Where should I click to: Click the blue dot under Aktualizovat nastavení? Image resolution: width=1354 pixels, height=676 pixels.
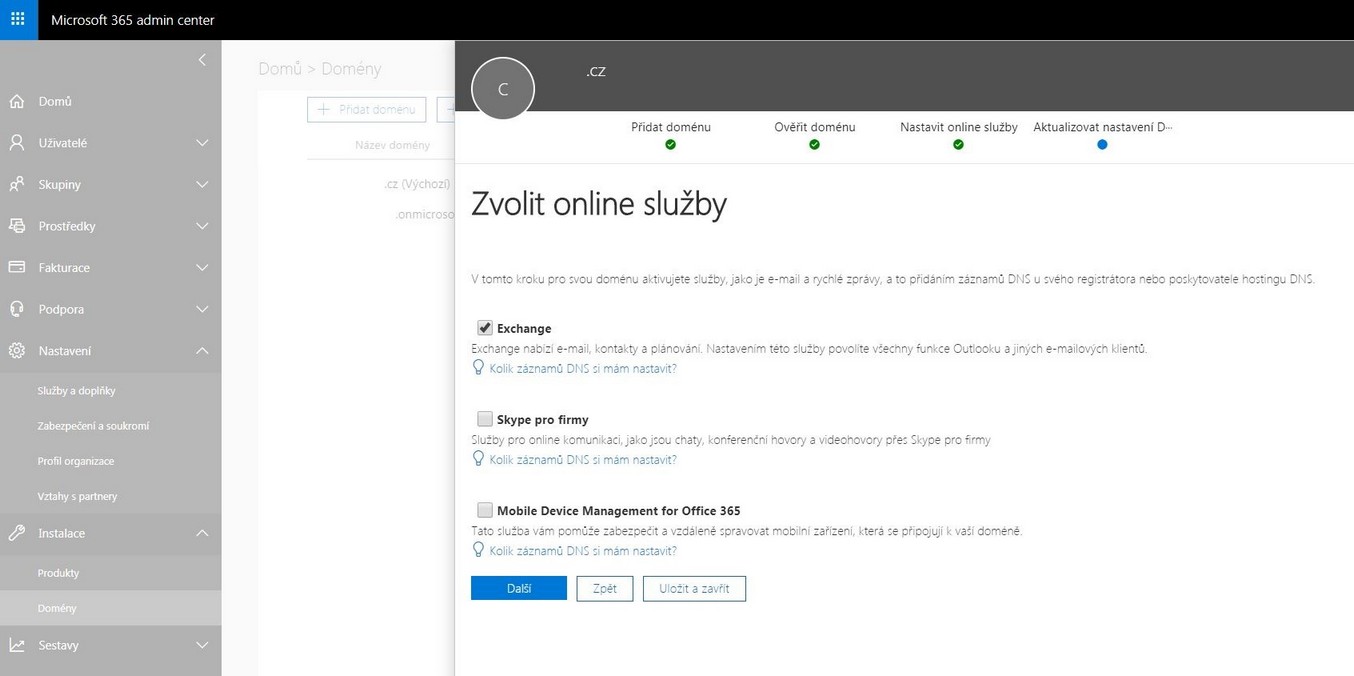[1102, 145]
